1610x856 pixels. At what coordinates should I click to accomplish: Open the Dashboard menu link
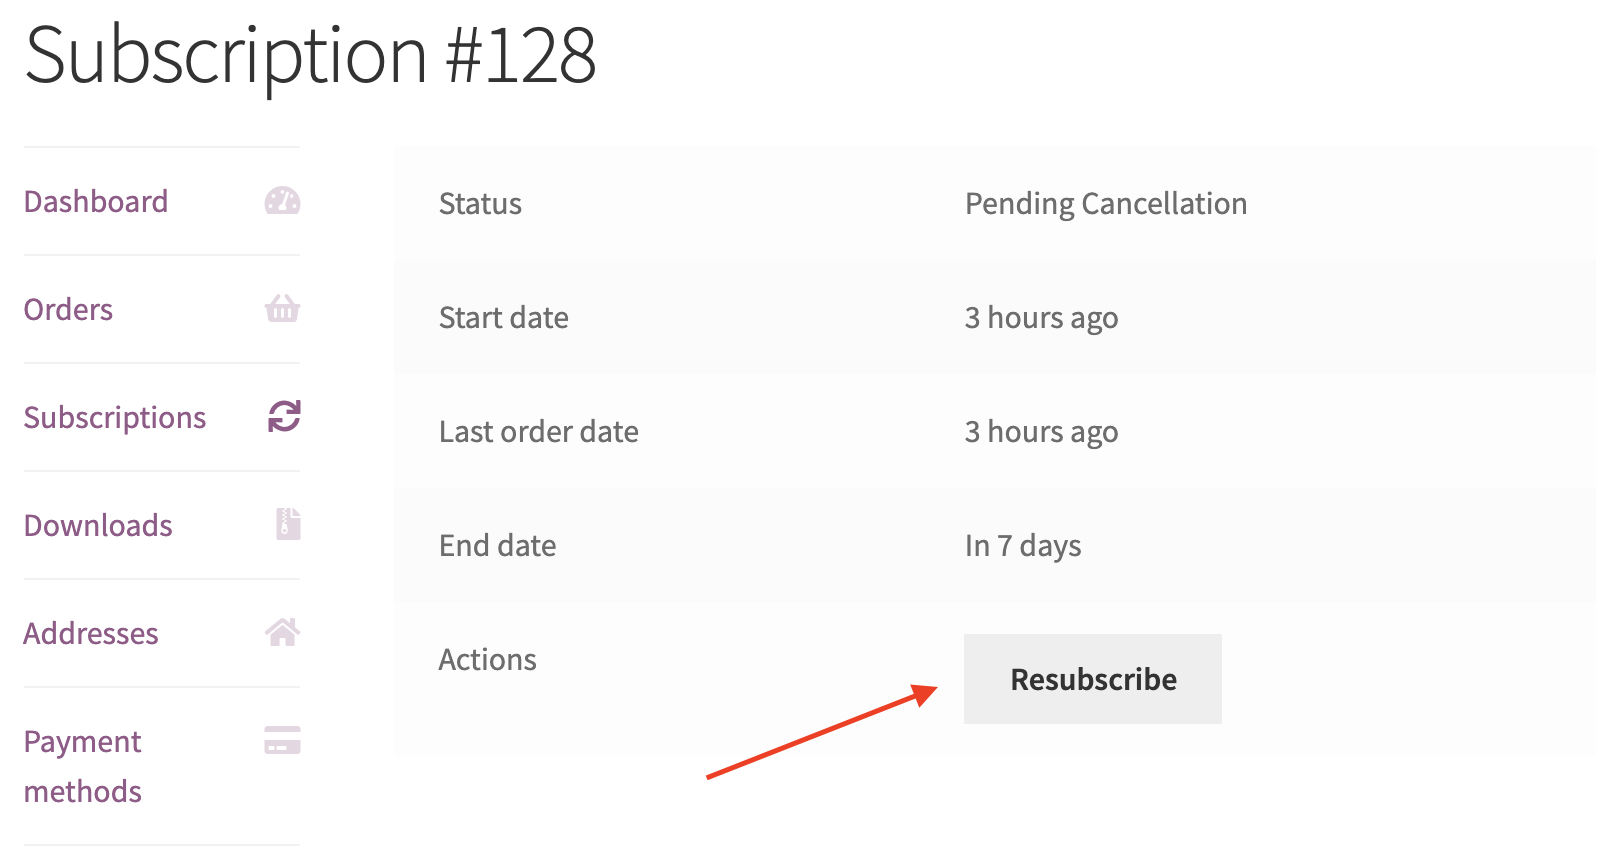point(96,202)
